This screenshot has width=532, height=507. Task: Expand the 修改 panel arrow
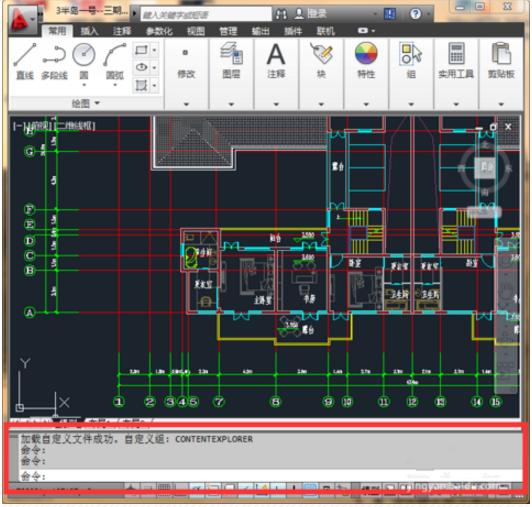point(186,104)
